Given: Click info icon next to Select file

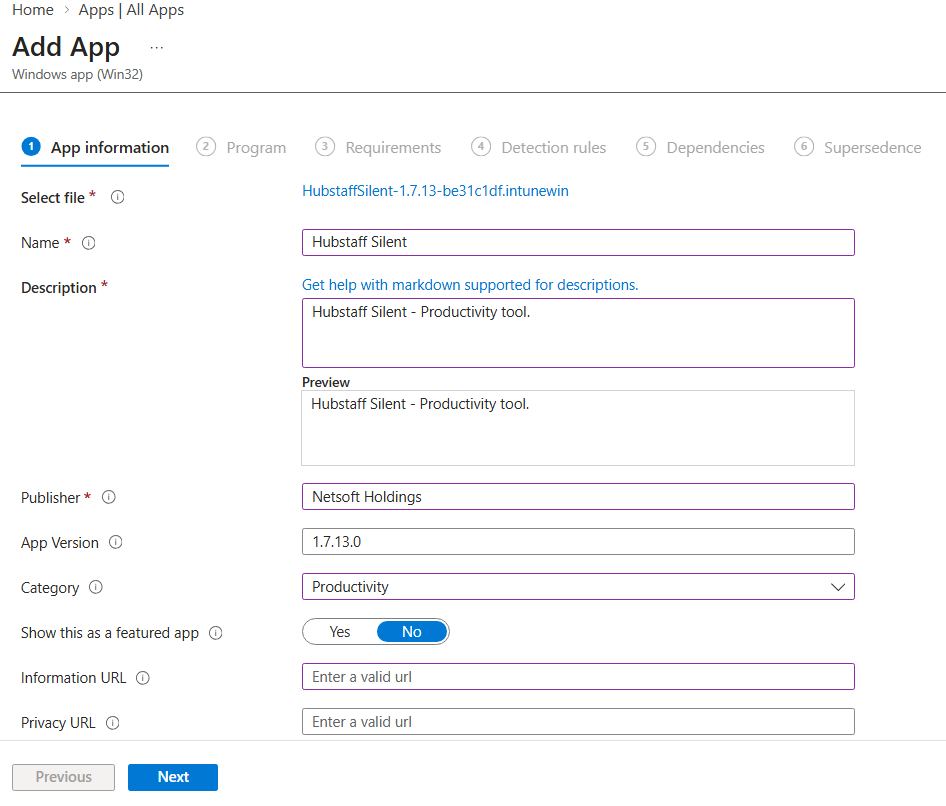Looking at the screenshot, I should pos(118,198).
